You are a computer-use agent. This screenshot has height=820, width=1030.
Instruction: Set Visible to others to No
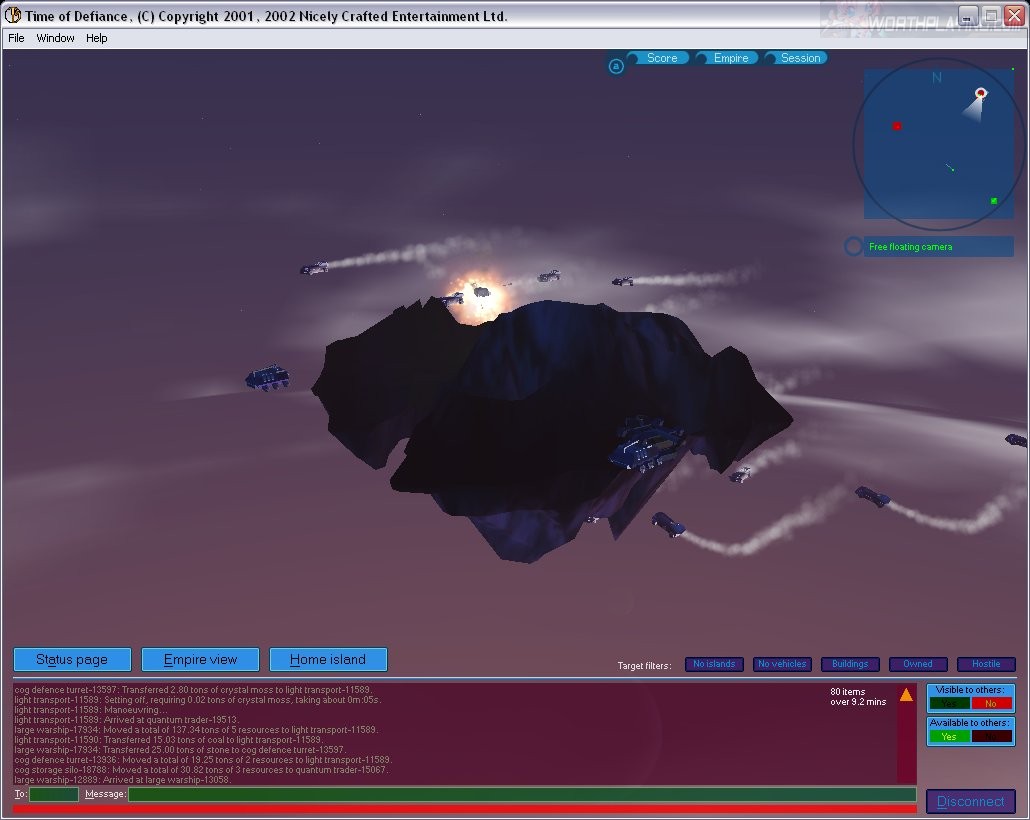pos(991,703)
